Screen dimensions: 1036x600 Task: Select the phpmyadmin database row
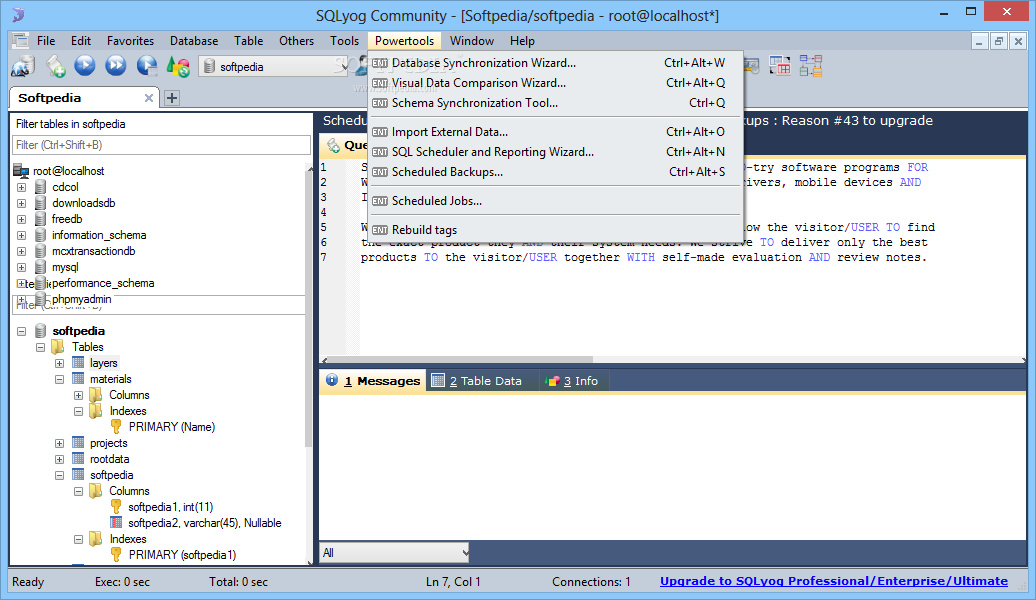pos(81,299)
